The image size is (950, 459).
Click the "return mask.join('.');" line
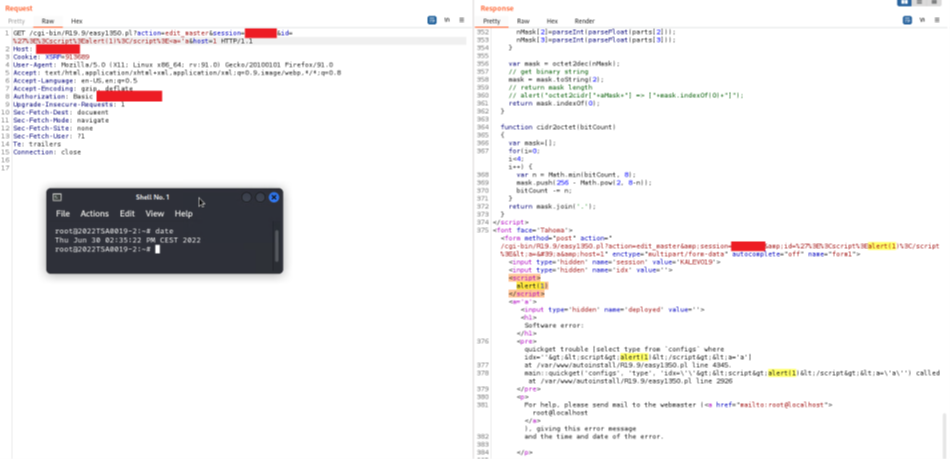click(x=552, y=206)
